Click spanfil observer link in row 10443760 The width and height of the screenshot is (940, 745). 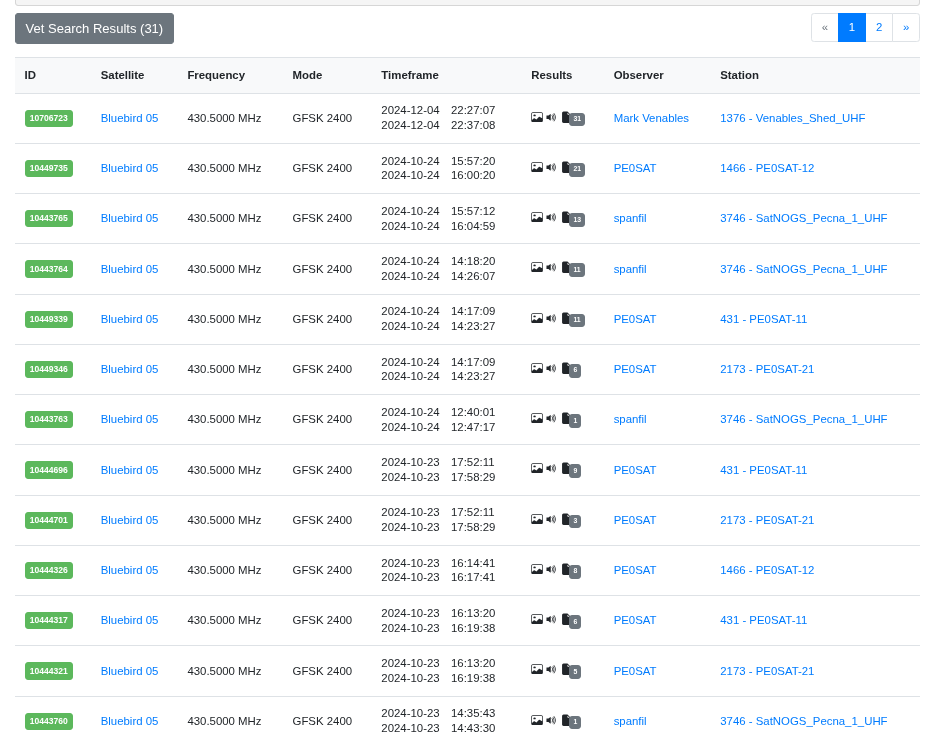pos(630,721)
